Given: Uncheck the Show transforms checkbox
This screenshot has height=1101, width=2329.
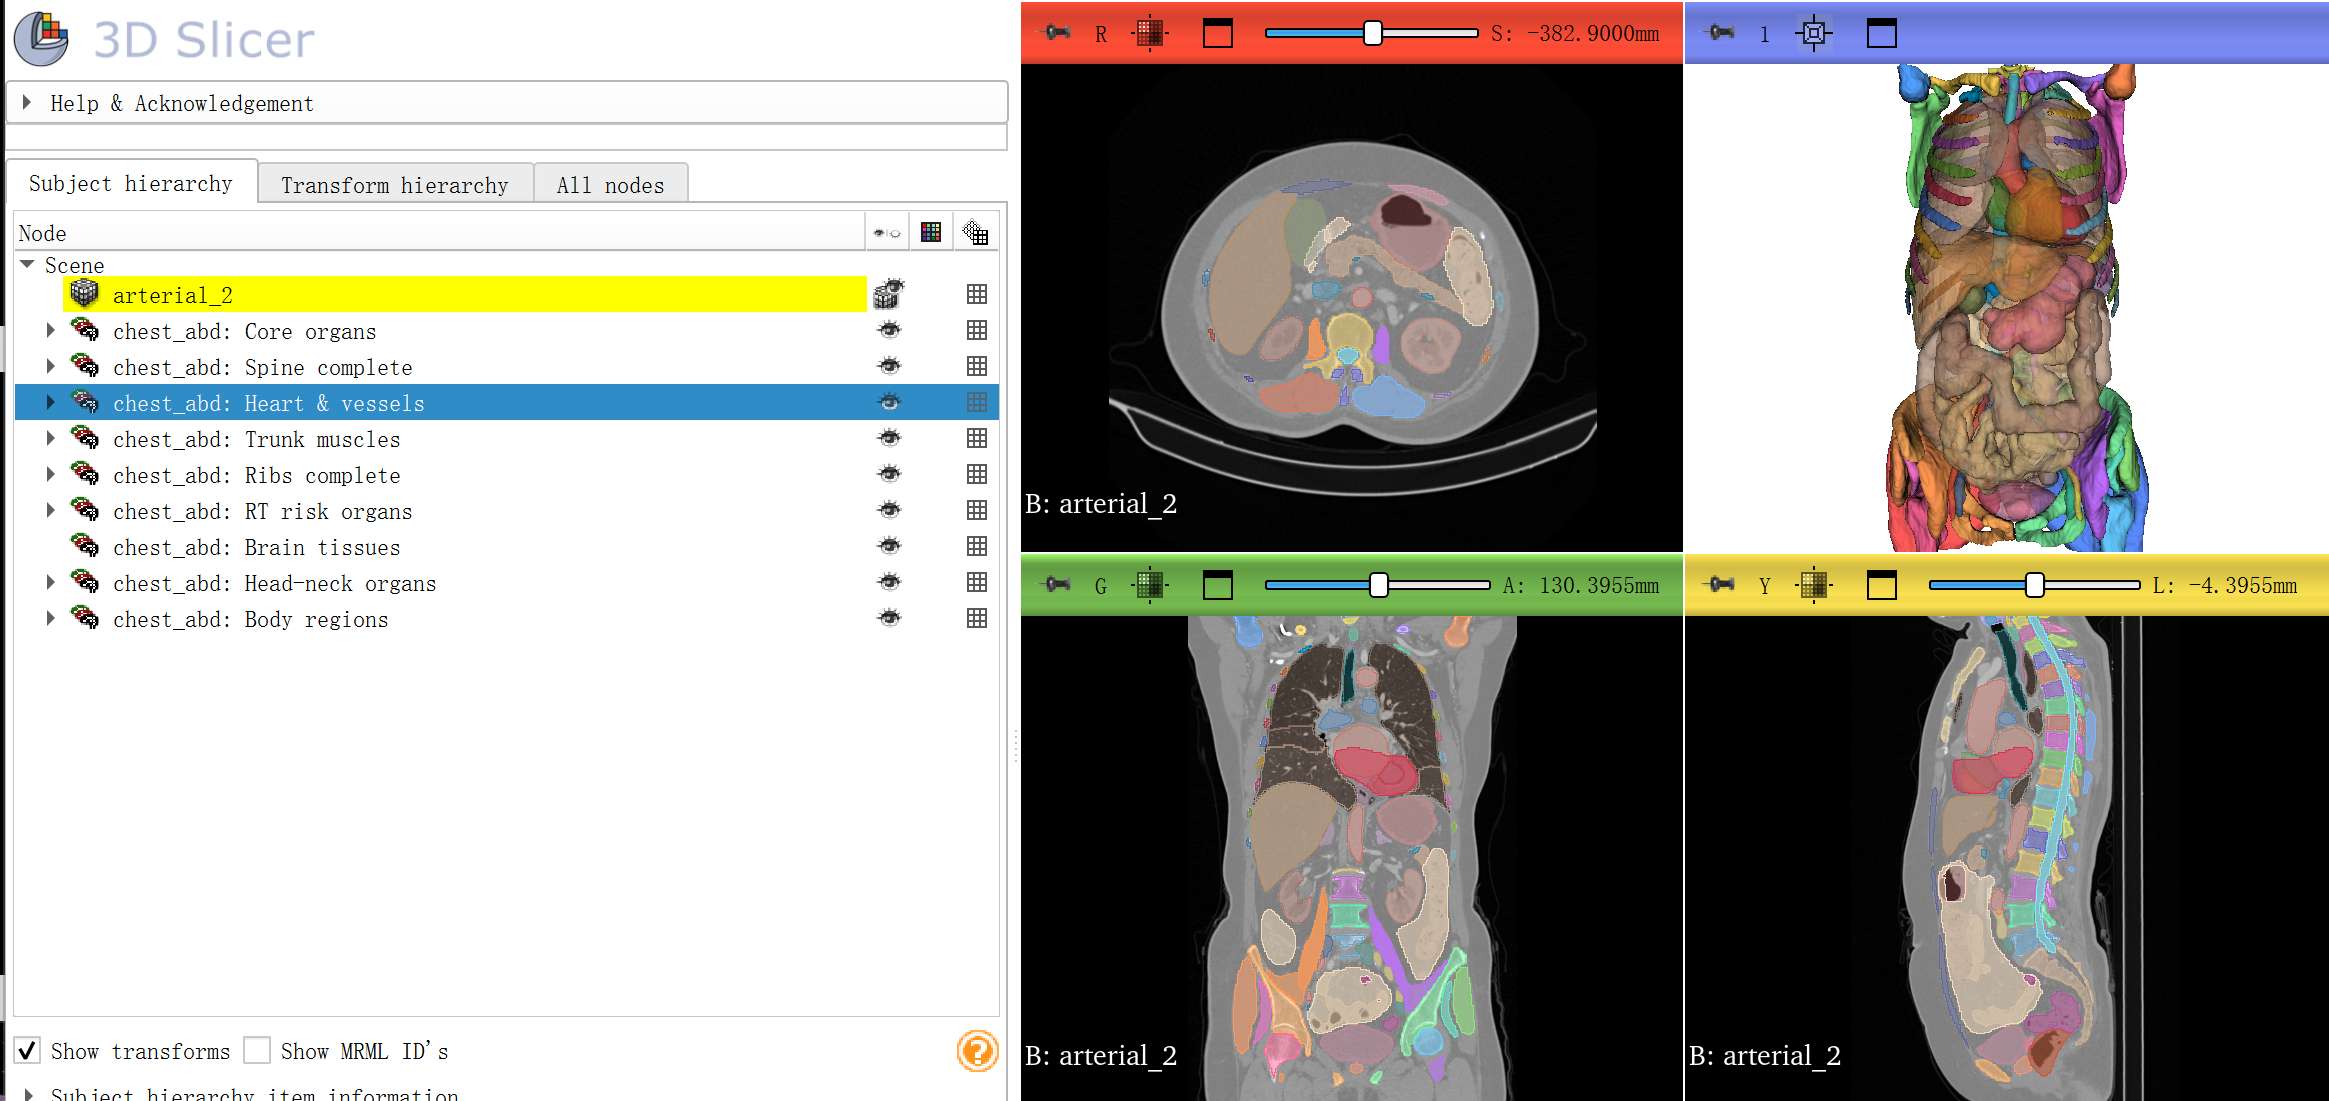Looking at the screenshot, I should [28, 1051].
